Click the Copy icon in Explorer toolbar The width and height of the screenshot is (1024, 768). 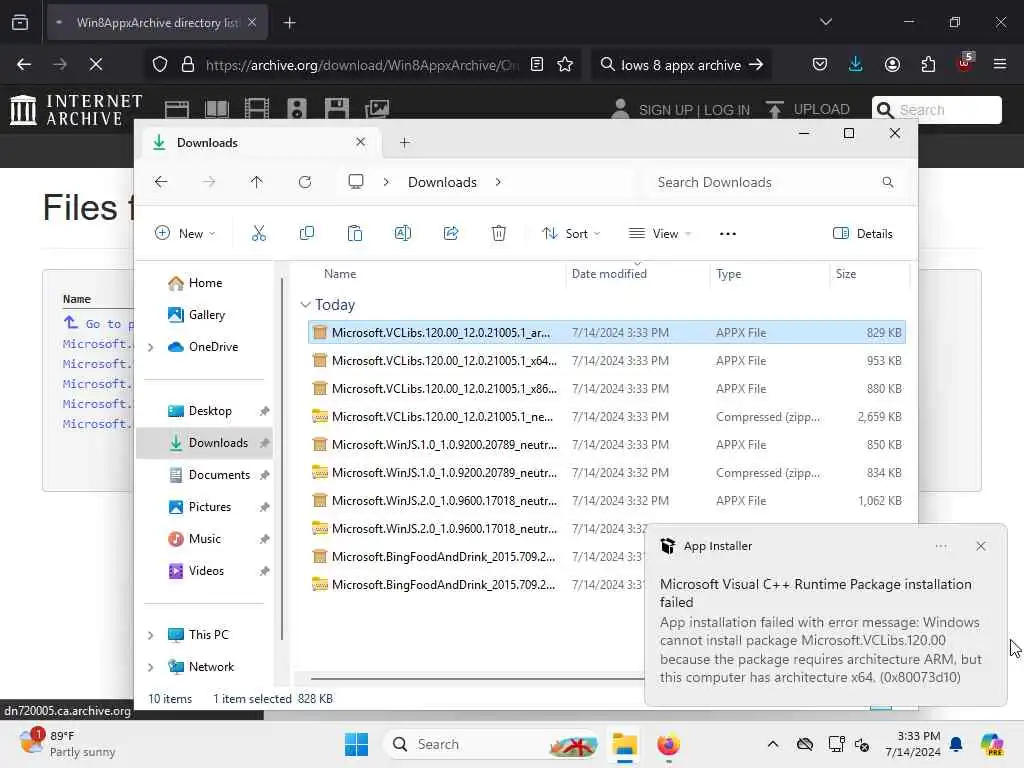(x=306, y=233)
